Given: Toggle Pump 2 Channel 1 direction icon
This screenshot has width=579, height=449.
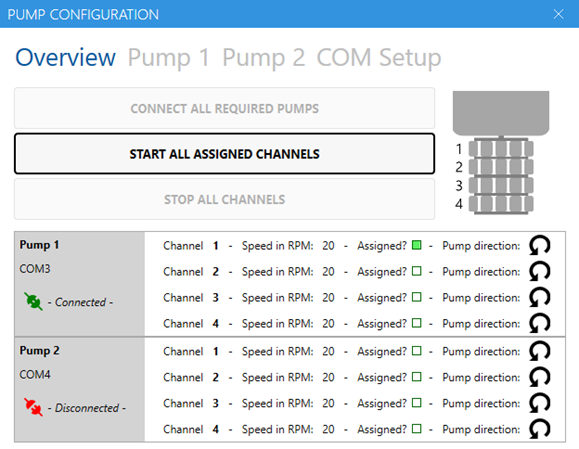Looking at the screenshot, I should [x=539, y=351].
